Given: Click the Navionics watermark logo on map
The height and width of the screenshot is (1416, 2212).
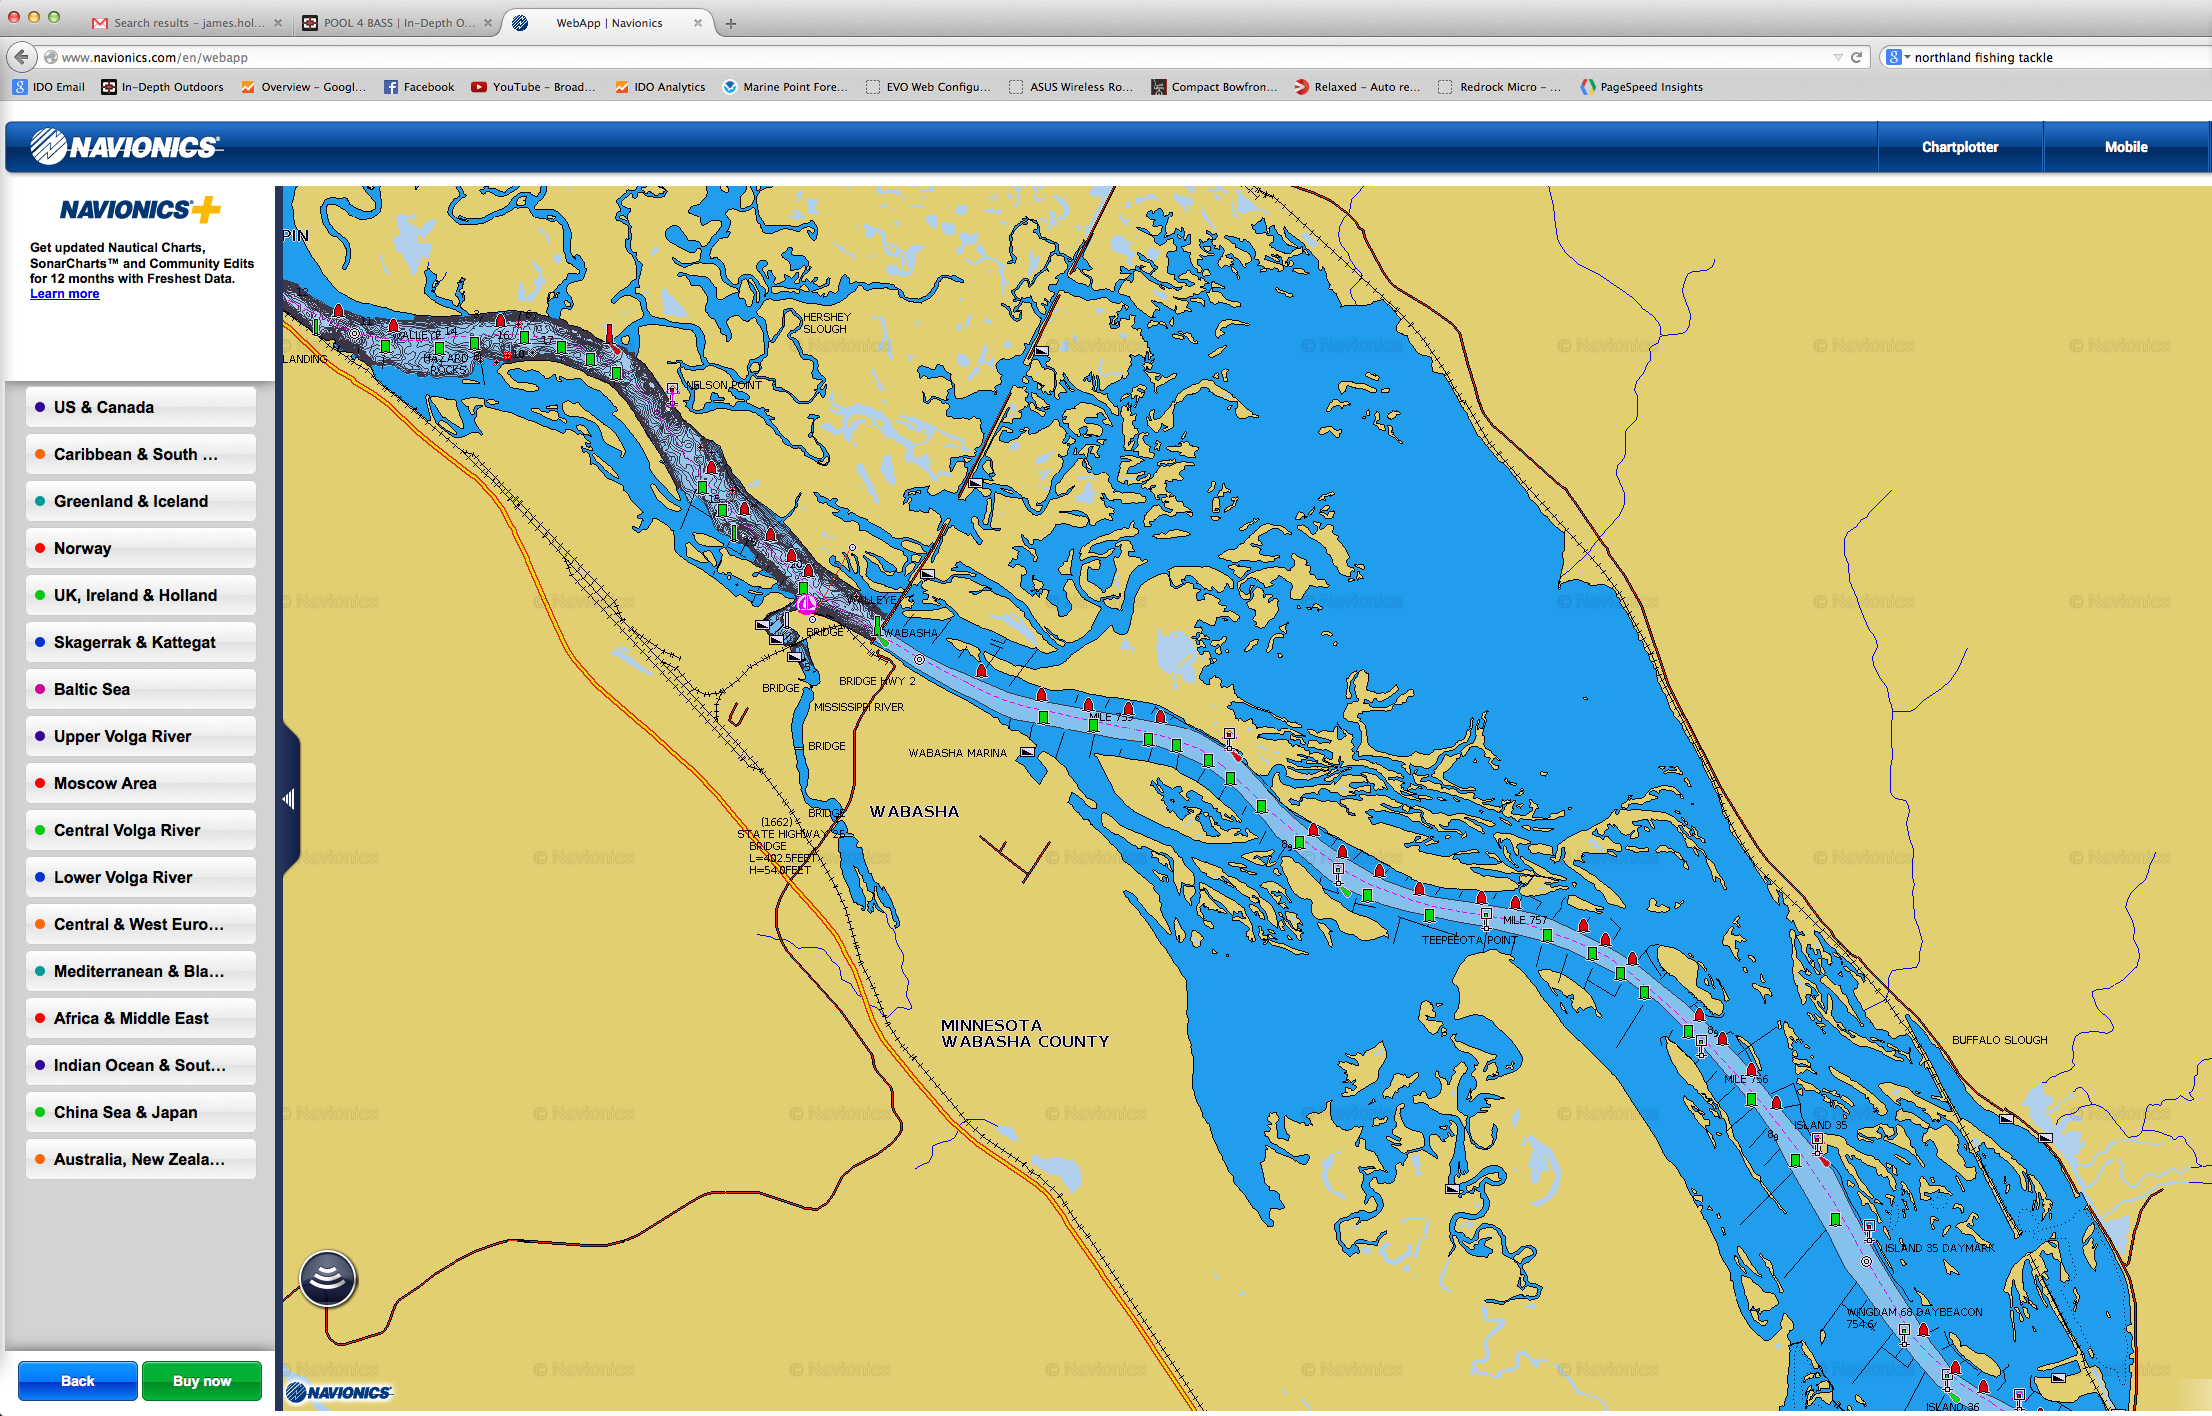Looking at the screenshot, I should (x=339, y=1391).
